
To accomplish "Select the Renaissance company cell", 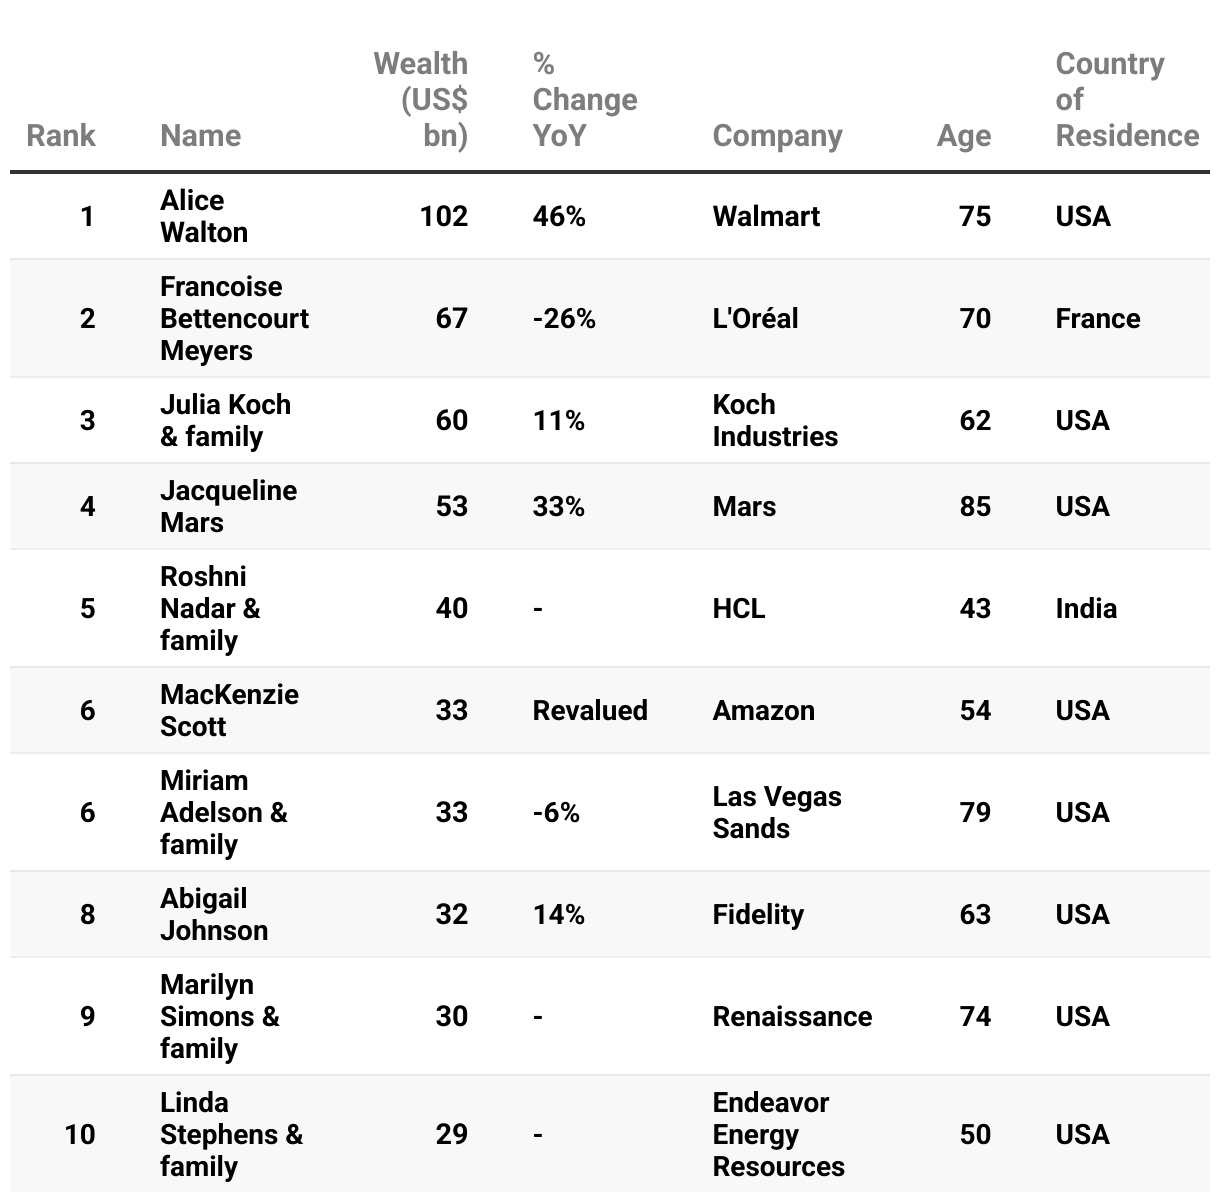I will [x=792, y=1016].
